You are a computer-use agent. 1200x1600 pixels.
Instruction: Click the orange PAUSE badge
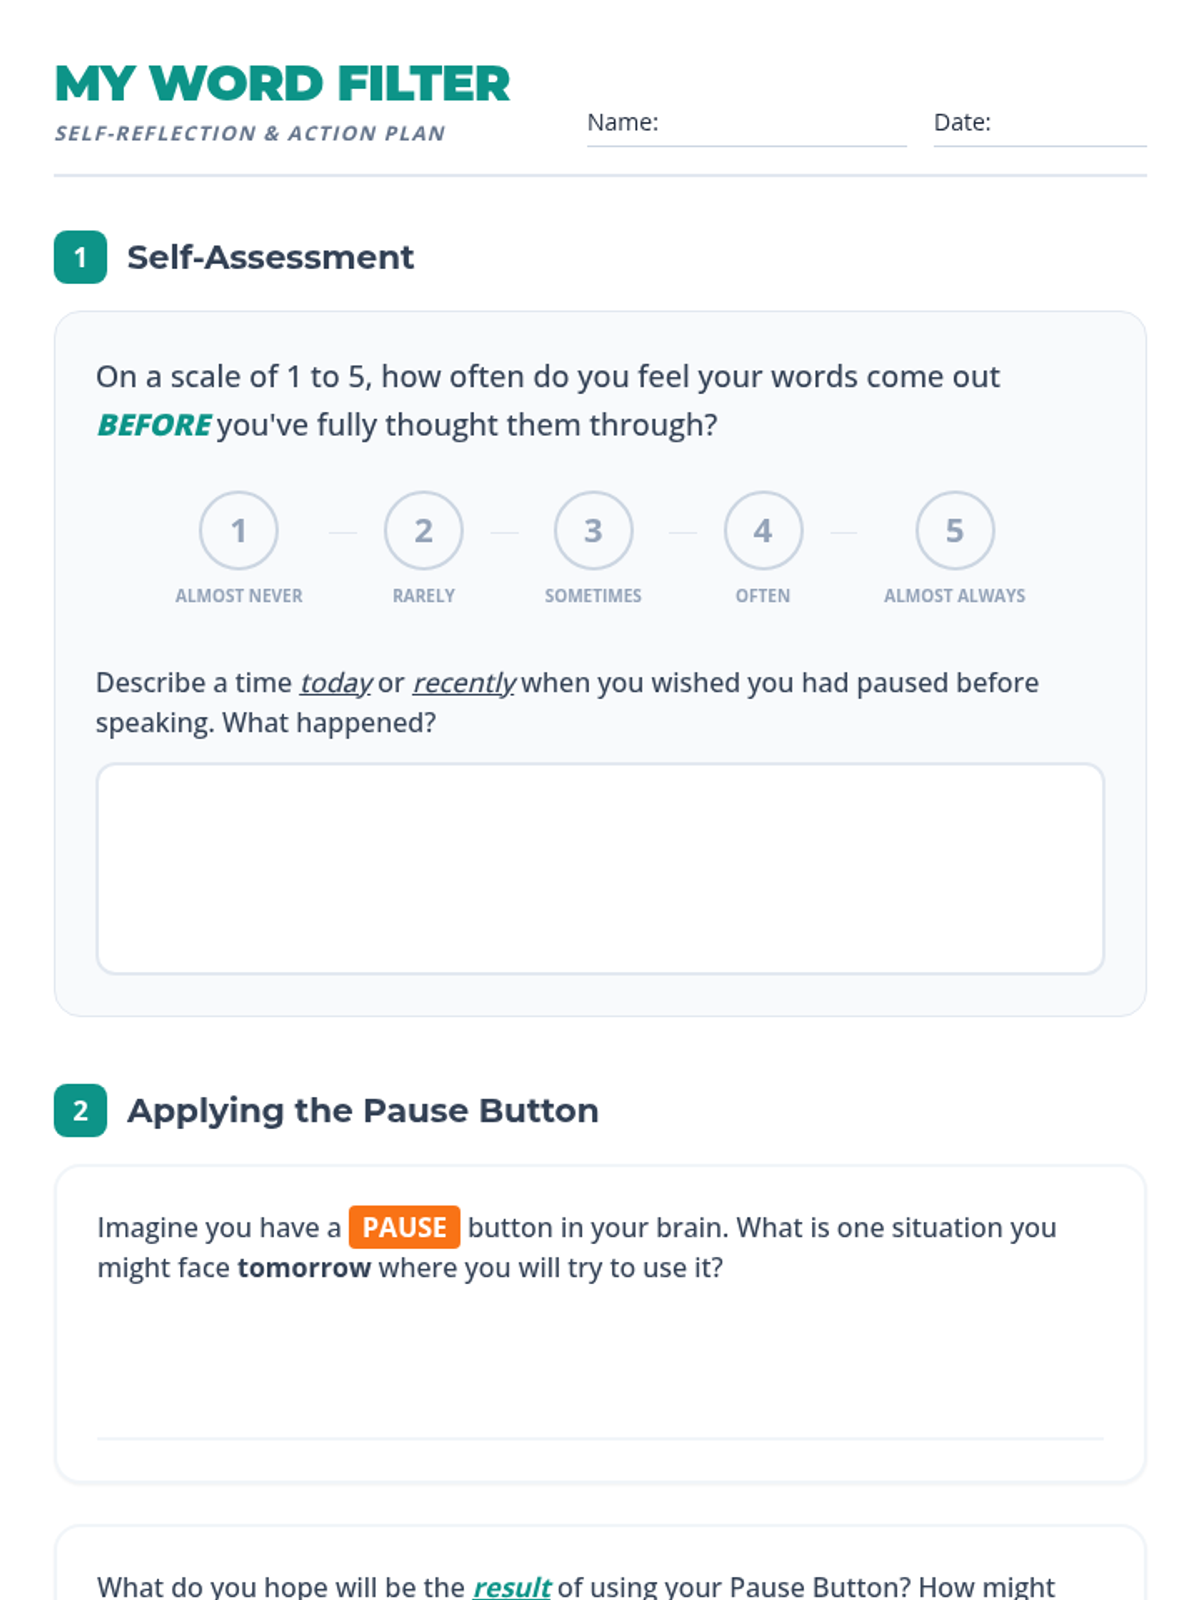pyautogui.click(x=404, y=1227)
